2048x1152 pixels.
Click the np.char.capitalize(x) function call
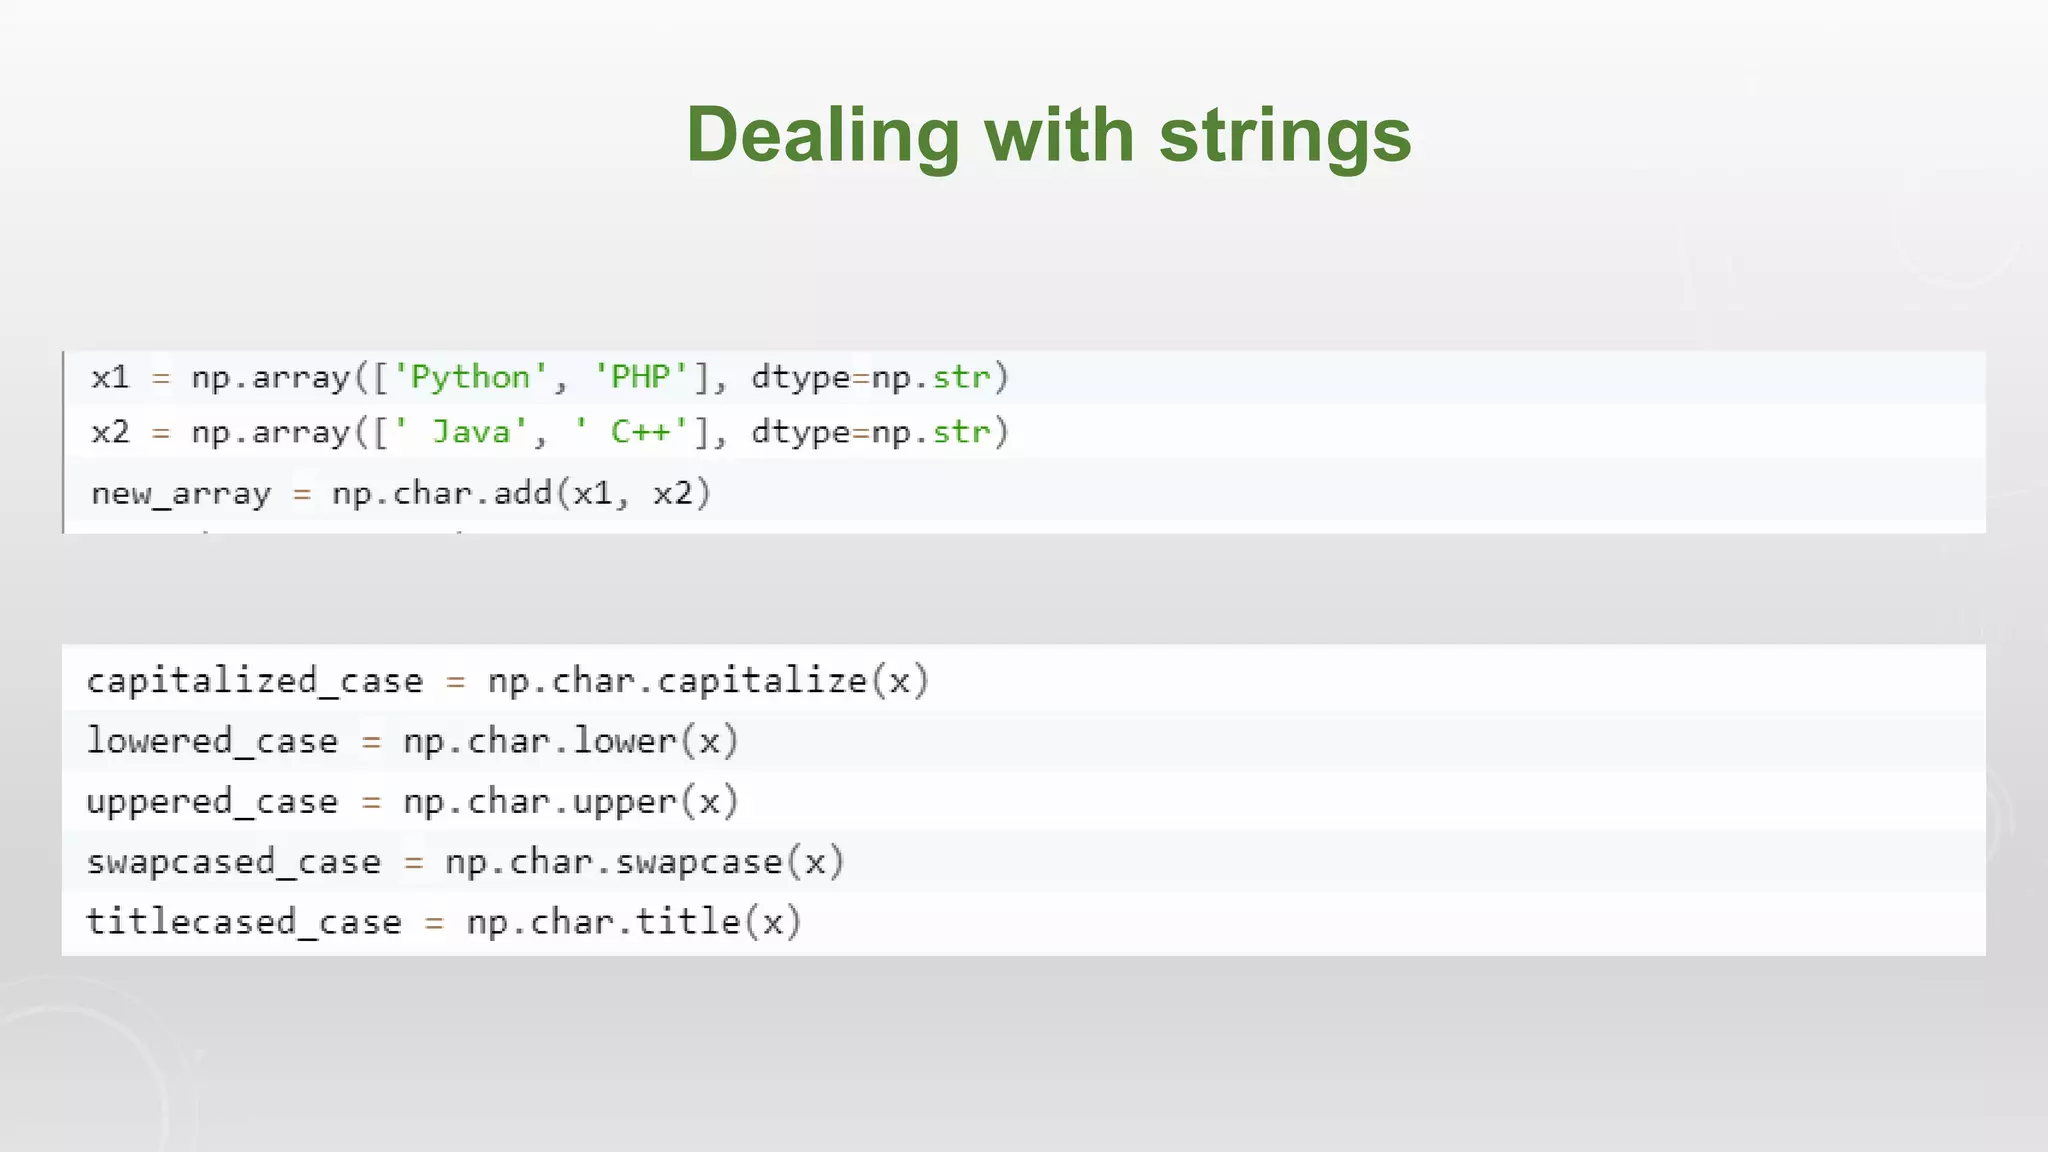click(x=709, y=681)
